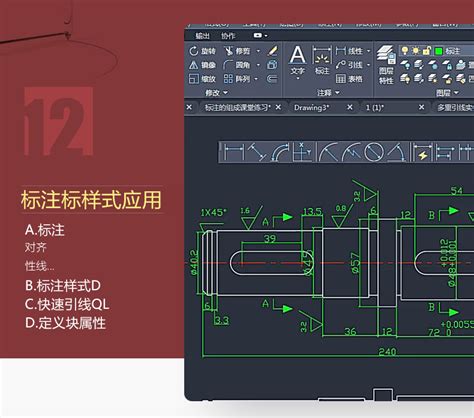
Task: Switch to the Drawing3 tab
Action: 311,107
